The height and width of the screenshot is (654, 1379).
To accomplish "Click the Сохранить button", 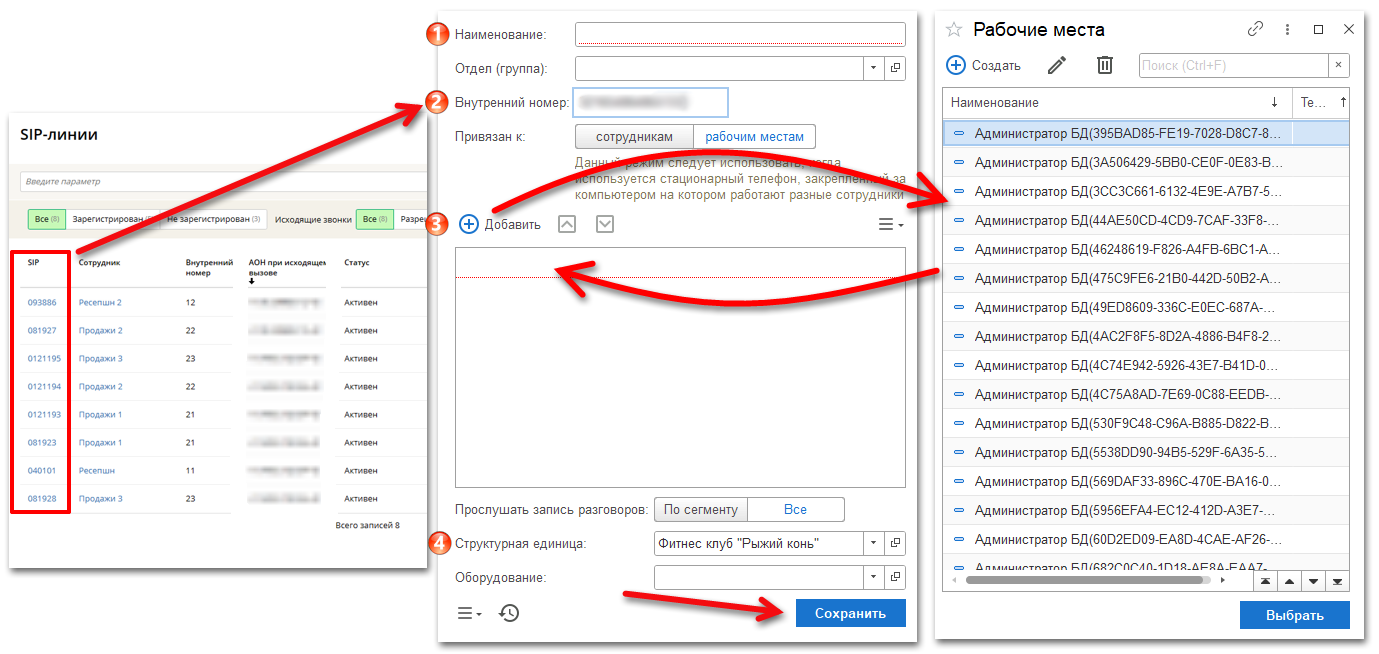I will click(850, 613).
